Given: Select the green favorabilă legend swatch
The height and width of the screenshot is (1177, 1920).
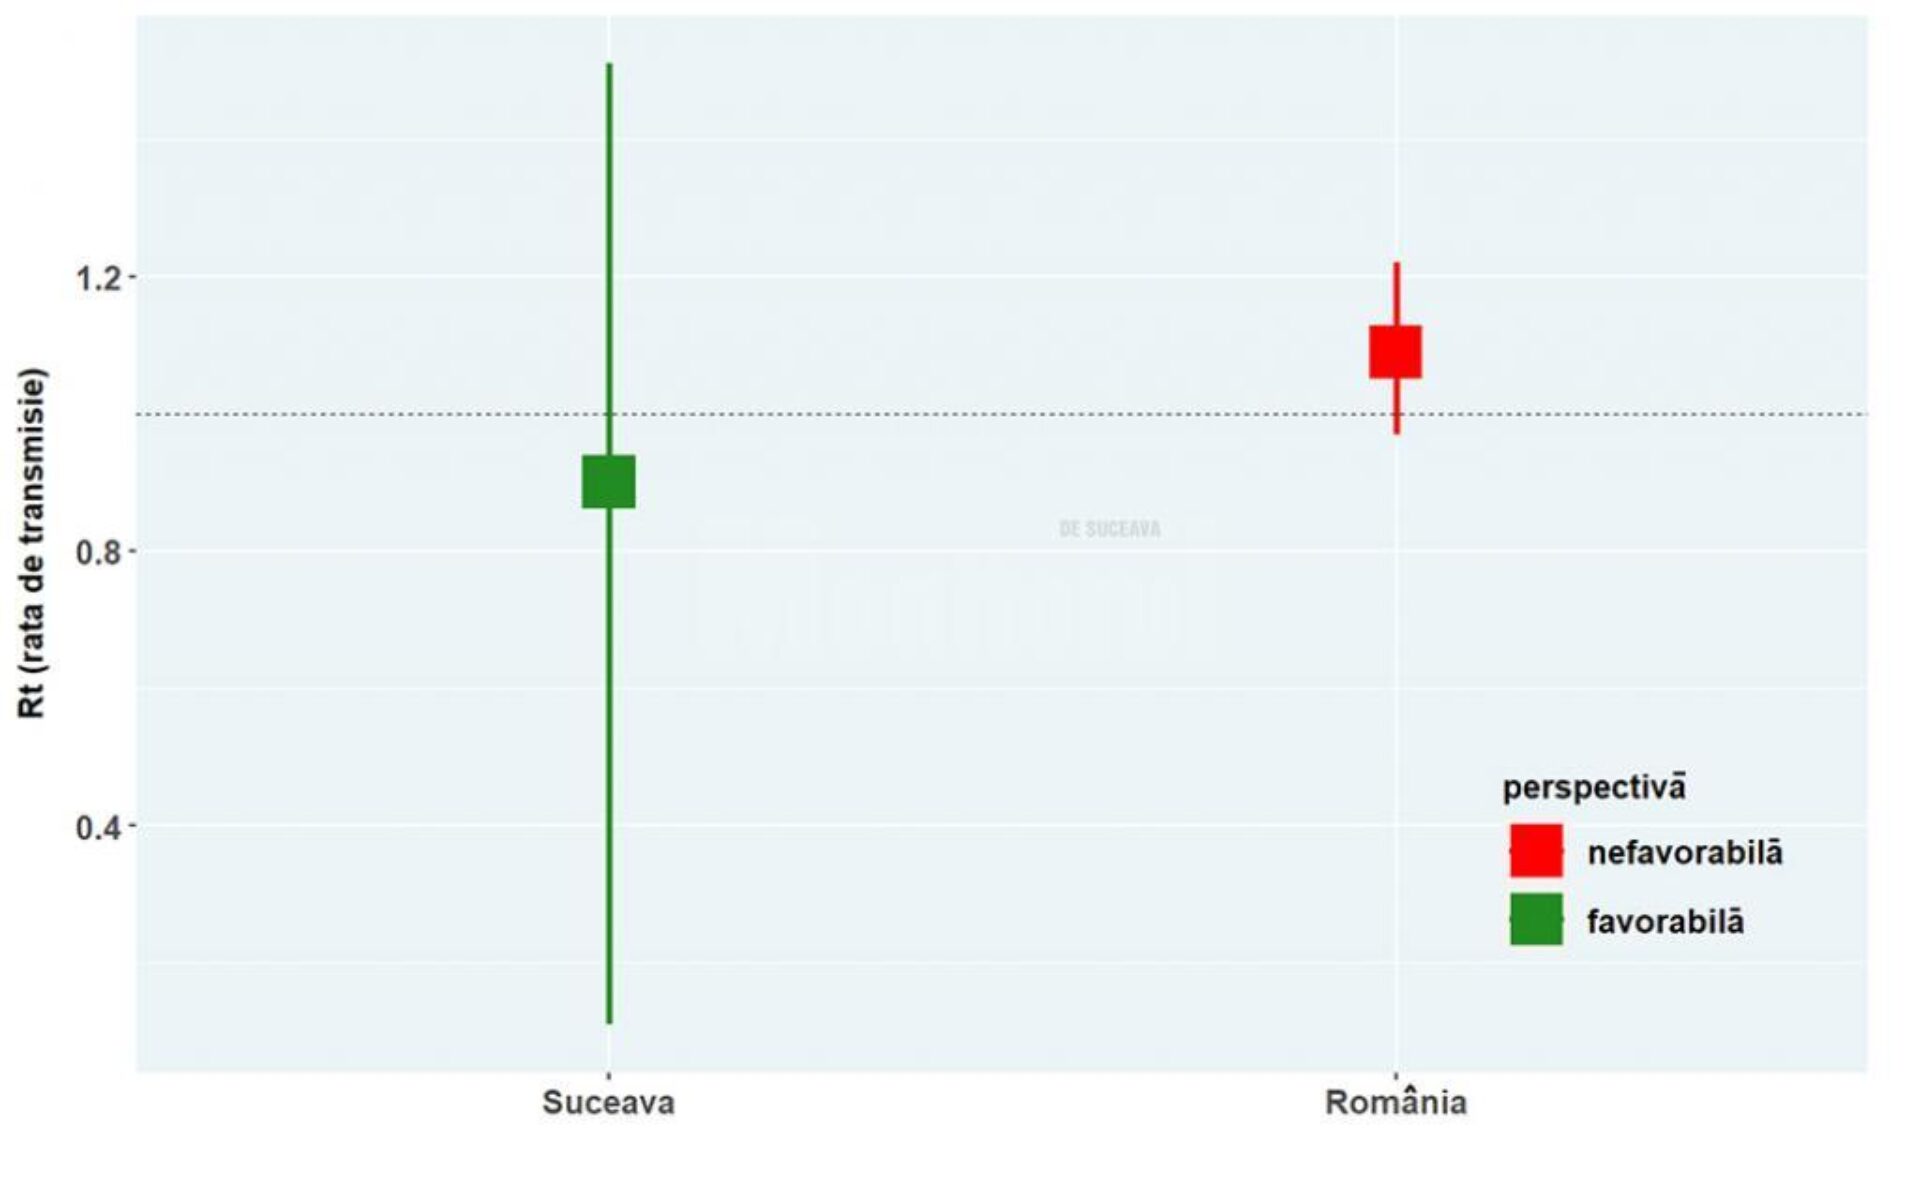Looking at the screenshot, I should point(1536,920).
